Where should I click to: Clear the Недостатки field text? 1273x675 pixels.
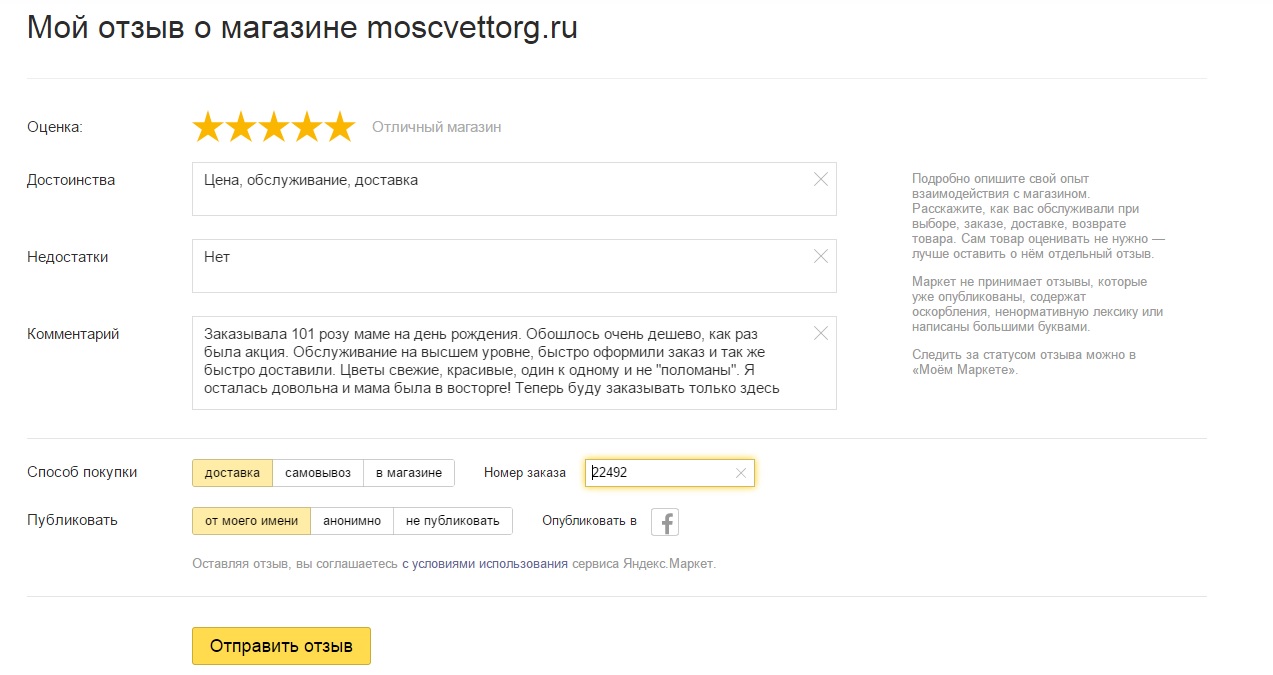click(x=821, y=257)
